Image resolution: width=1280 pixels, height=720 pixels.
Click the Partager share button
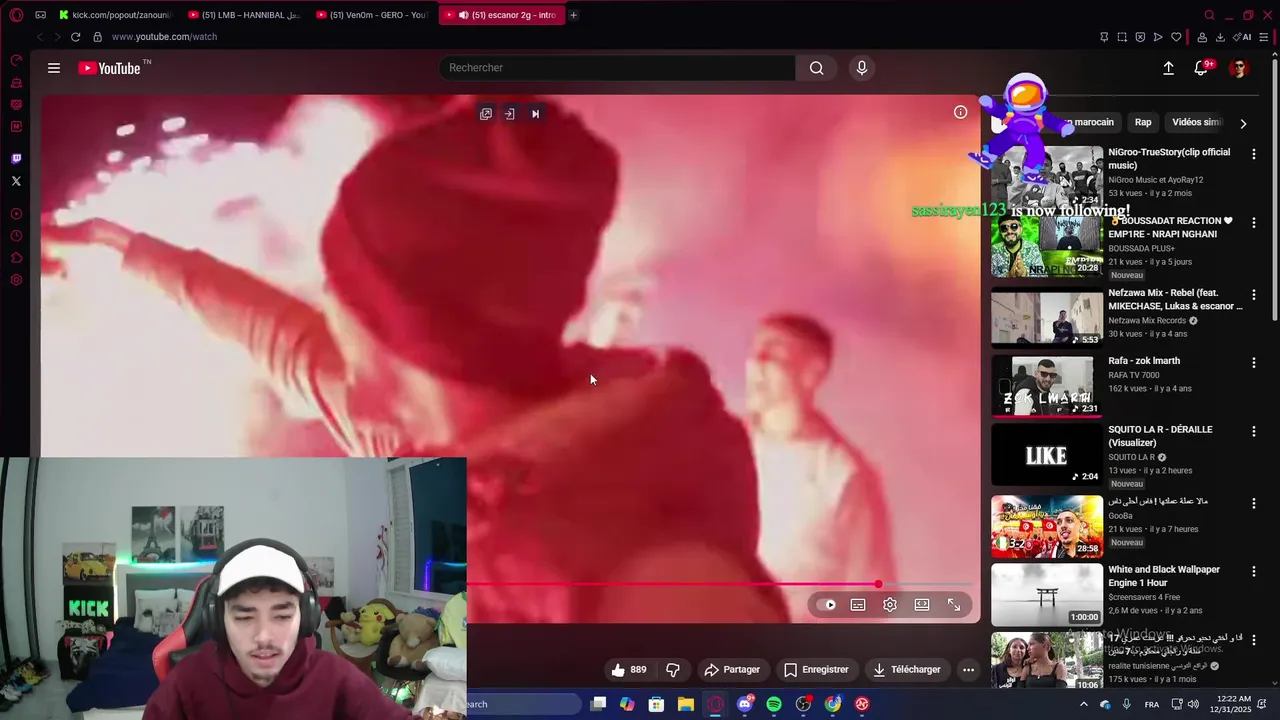[x=732, y=670]
